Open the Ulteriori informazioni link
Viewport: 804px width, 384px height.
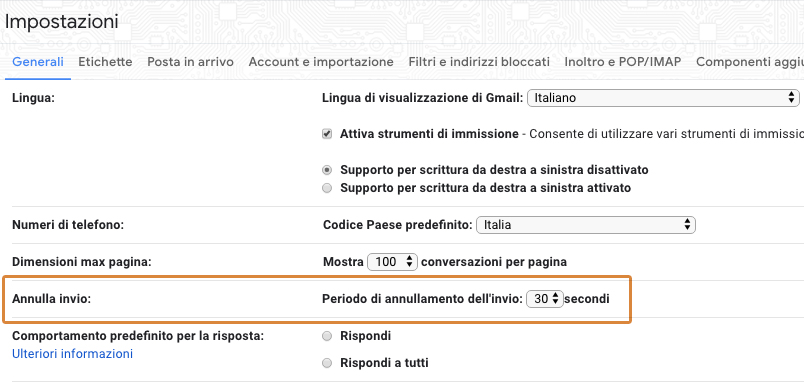72,354
